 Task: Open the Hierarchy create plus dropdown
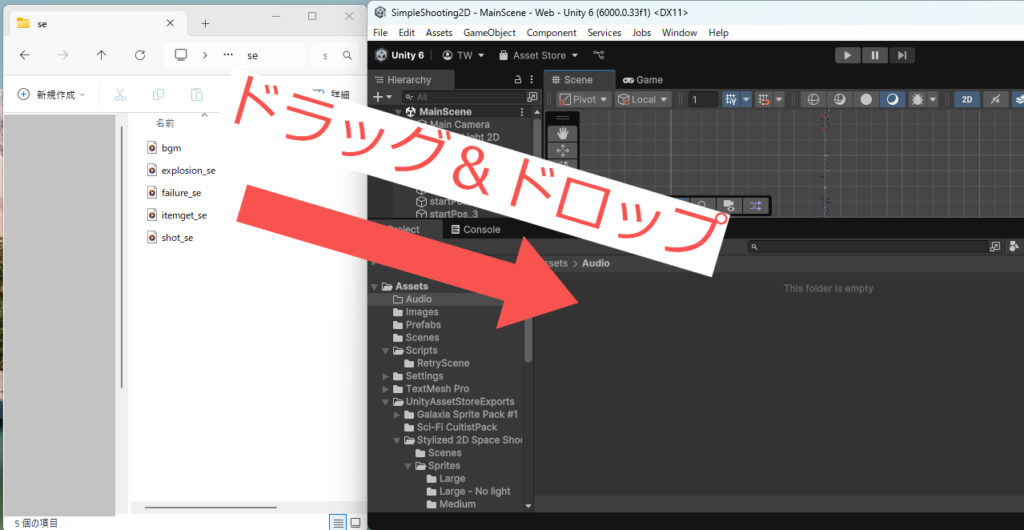click(x=381, y=97)
